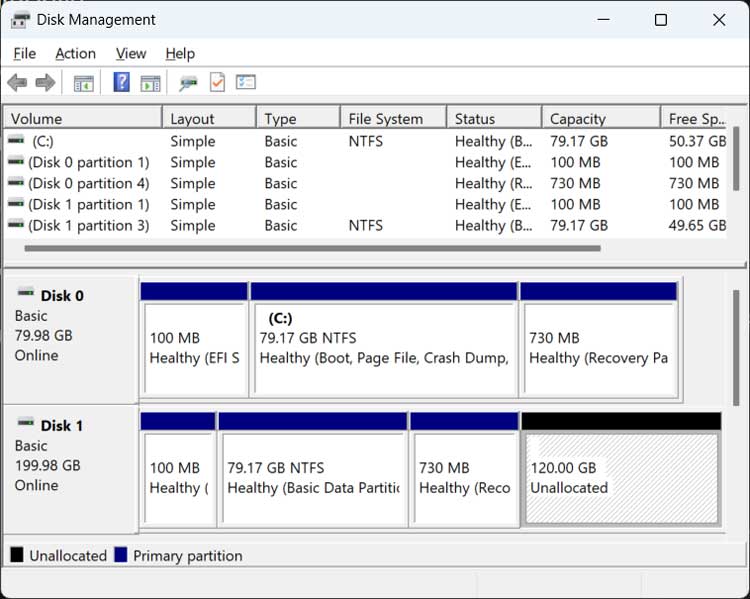Image resolution: width=750 pixels, height=599 pixels.
Task: Open the File menu
Action: pyautogui.click(x=24, y=54)
